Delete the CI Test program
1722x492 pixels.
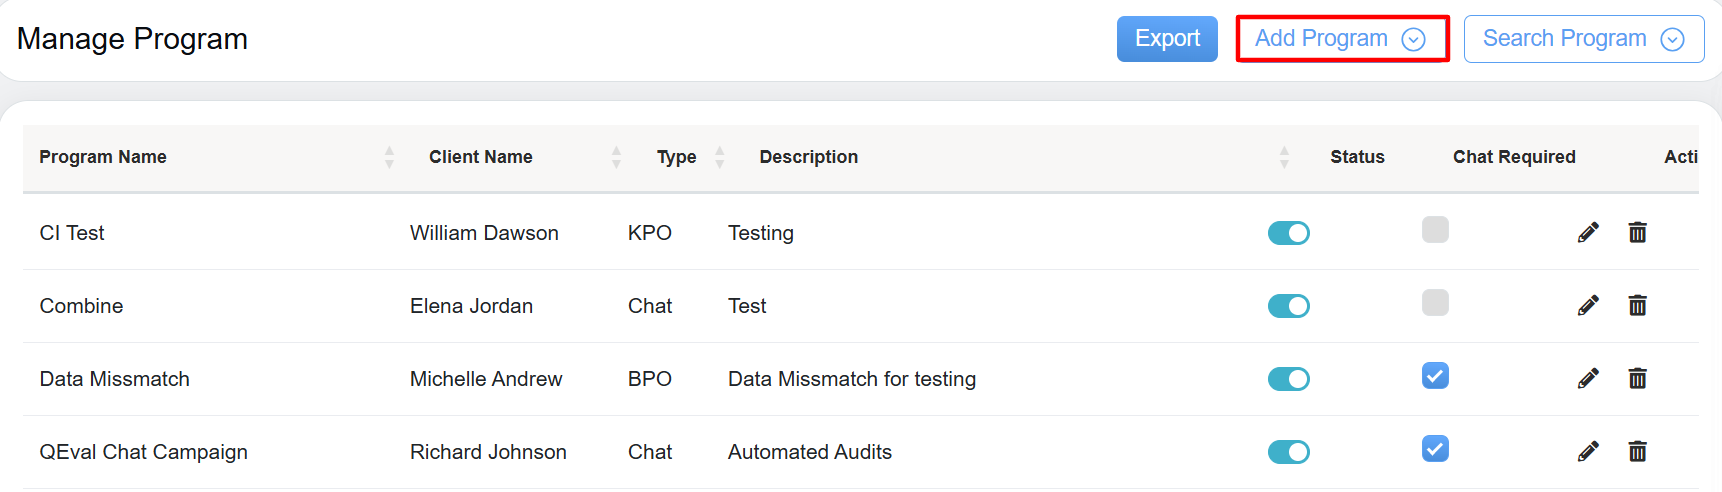(1637, 233)
